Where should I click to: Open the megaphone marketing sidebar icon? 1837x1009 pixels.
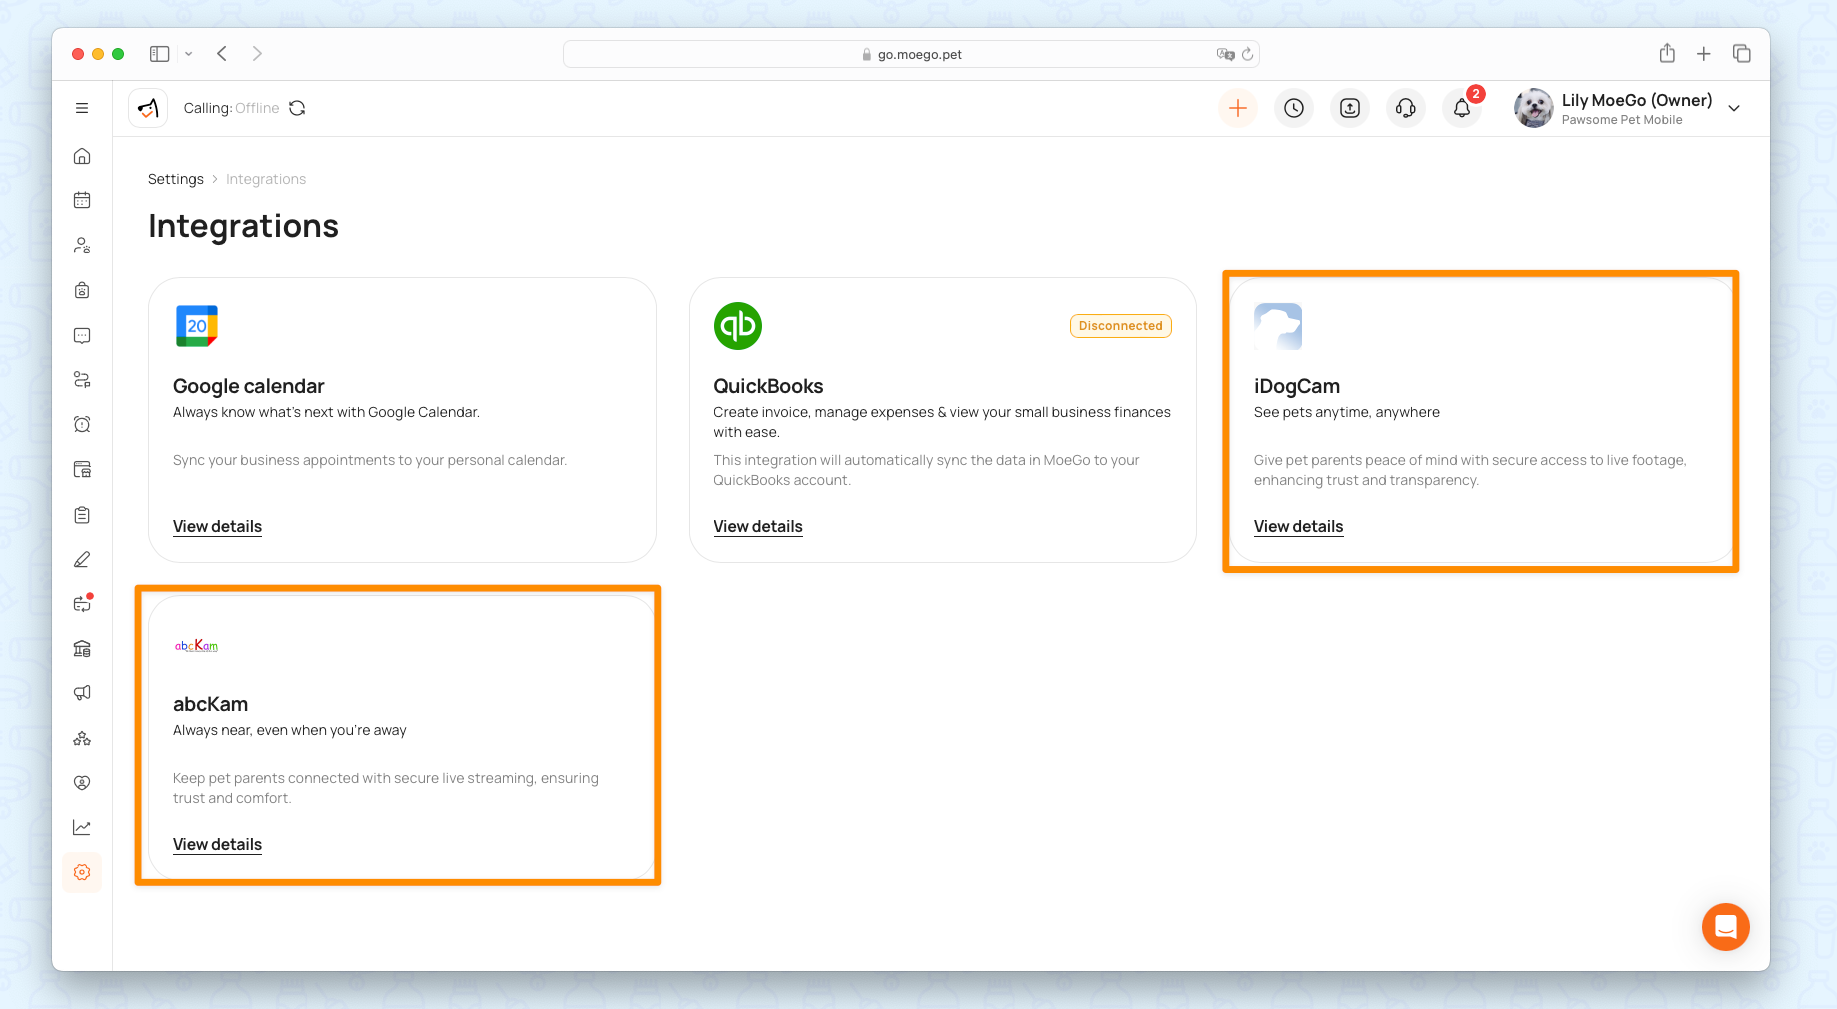82,693
